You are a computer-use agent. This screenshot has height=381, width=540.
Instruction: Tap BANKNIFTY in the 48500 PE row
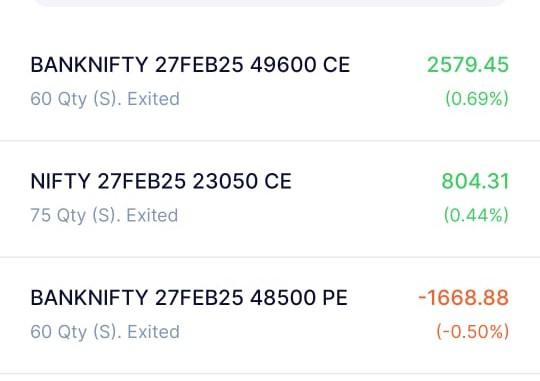[89, 298]
